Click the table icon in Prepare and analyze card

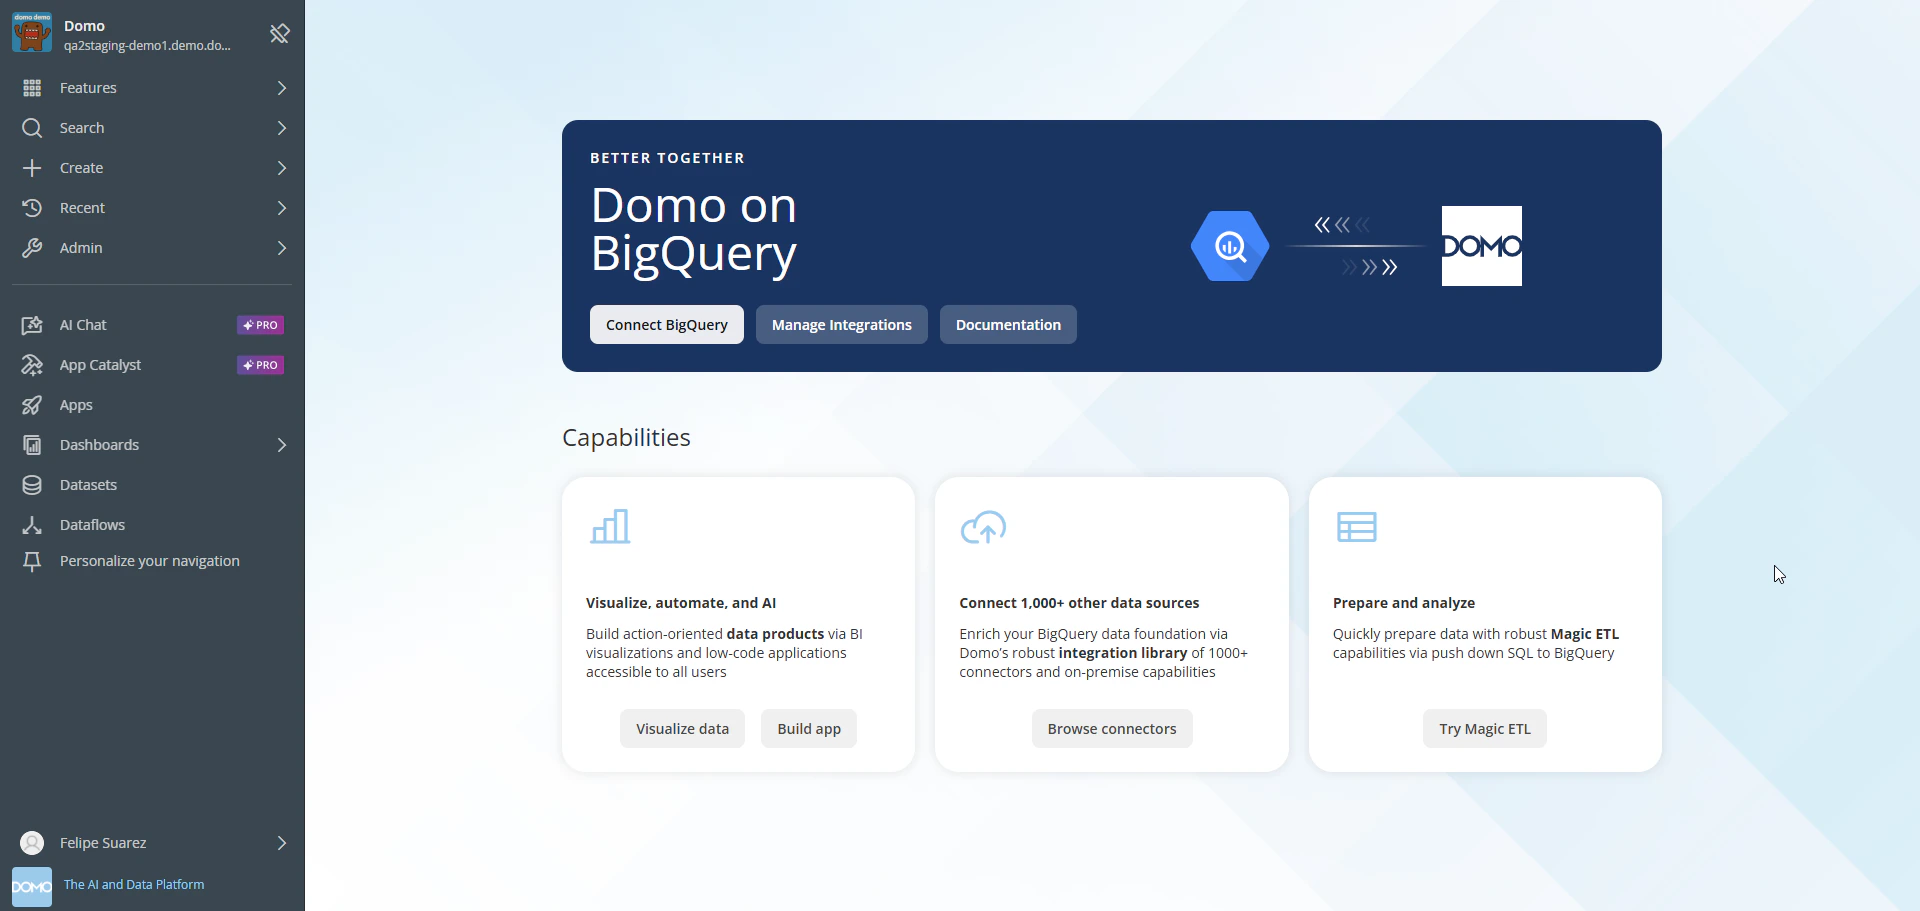pyautogui.click(x=1357, y=527)
